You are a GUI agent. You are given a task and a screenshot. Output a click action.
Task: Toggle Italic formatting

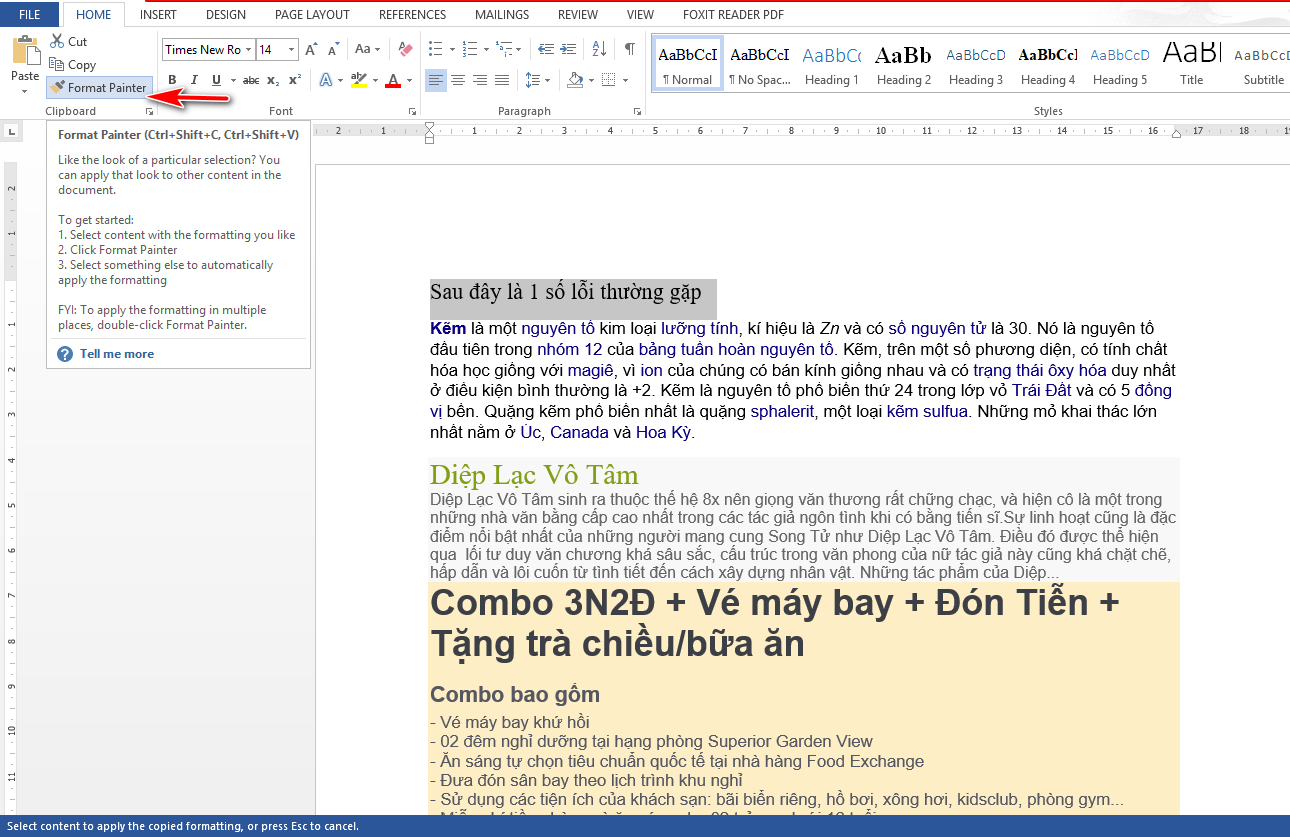coord(194,80)
